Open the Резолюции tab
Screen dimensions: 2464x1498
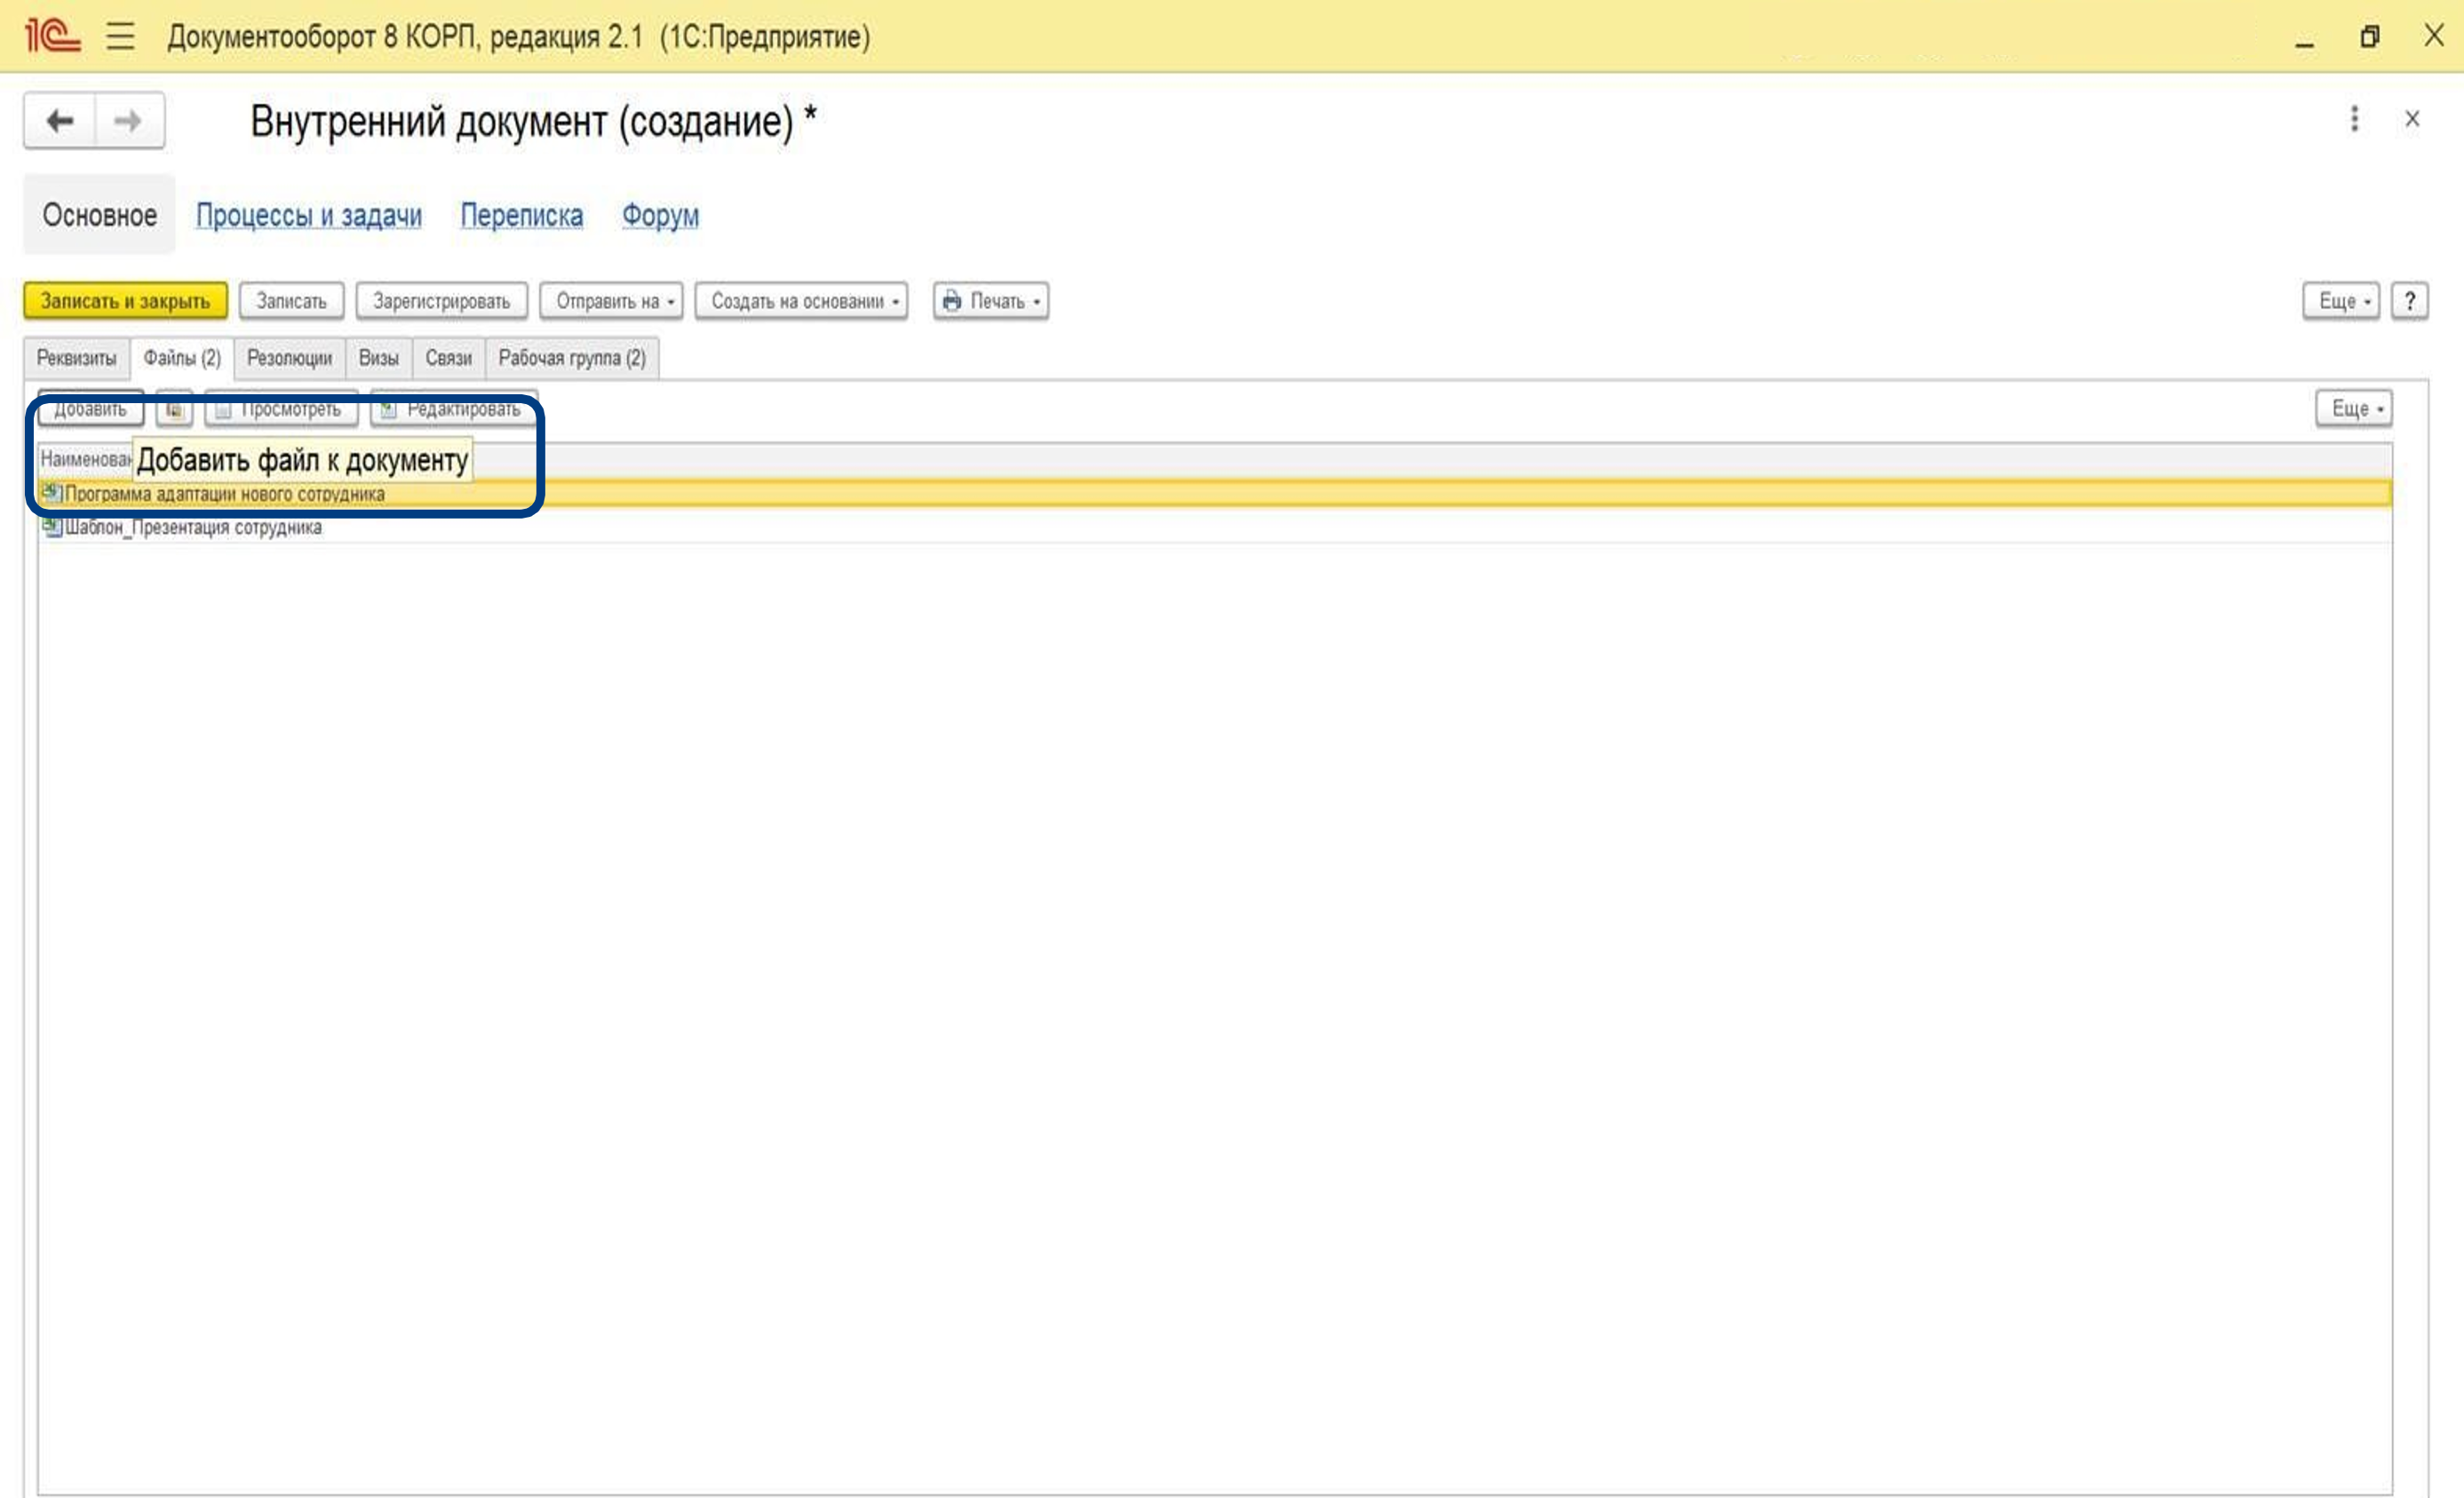pyautogui.click(x=290, y=358)
